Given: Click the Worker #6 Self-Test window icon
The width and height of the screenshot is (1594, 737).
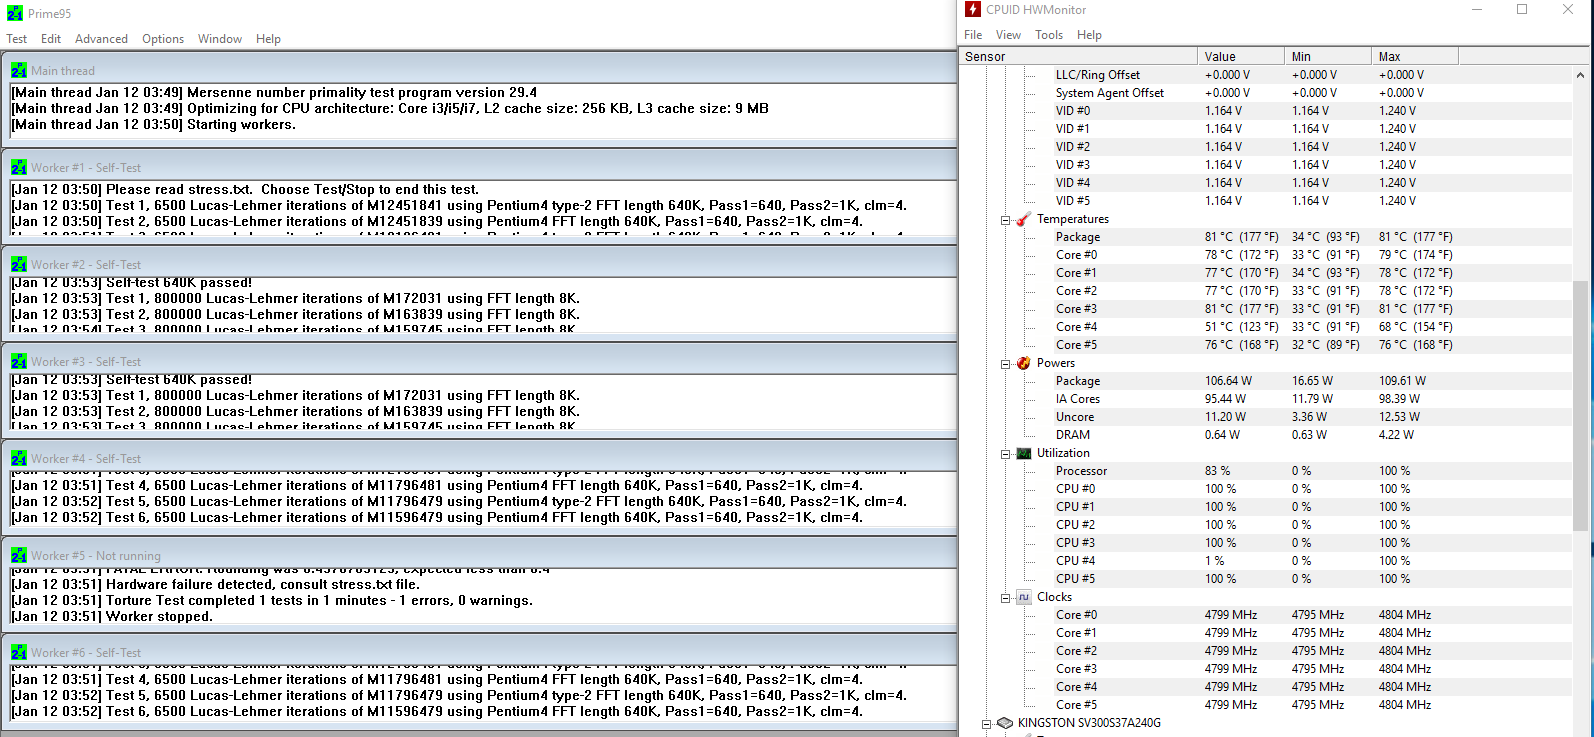Looking at the screenshot, I should point(19,653).
